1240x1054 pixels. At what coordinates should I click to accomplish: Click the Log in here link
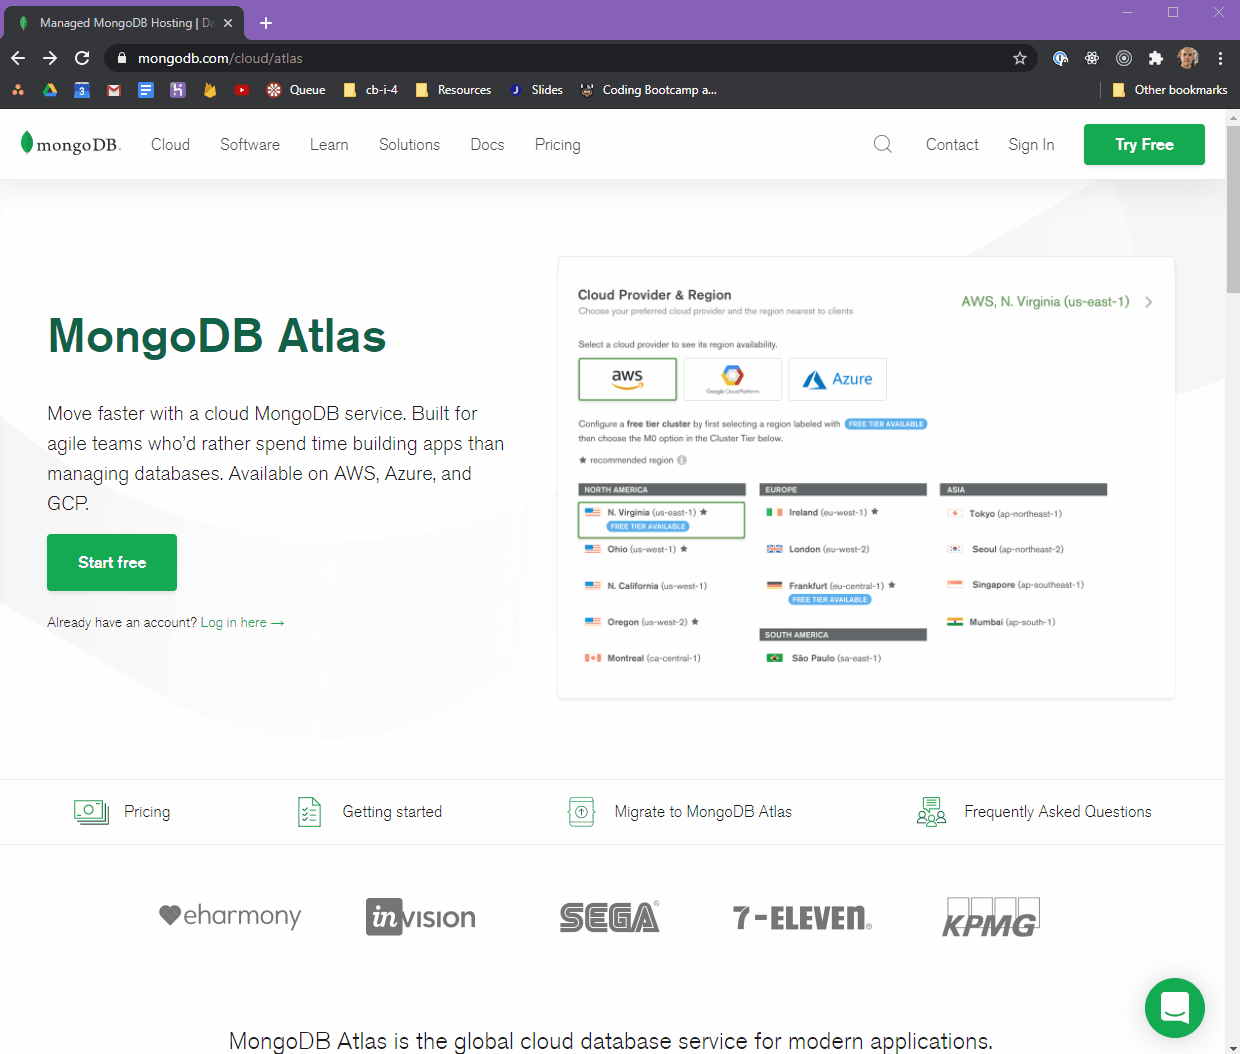click(x=242, y=622)
